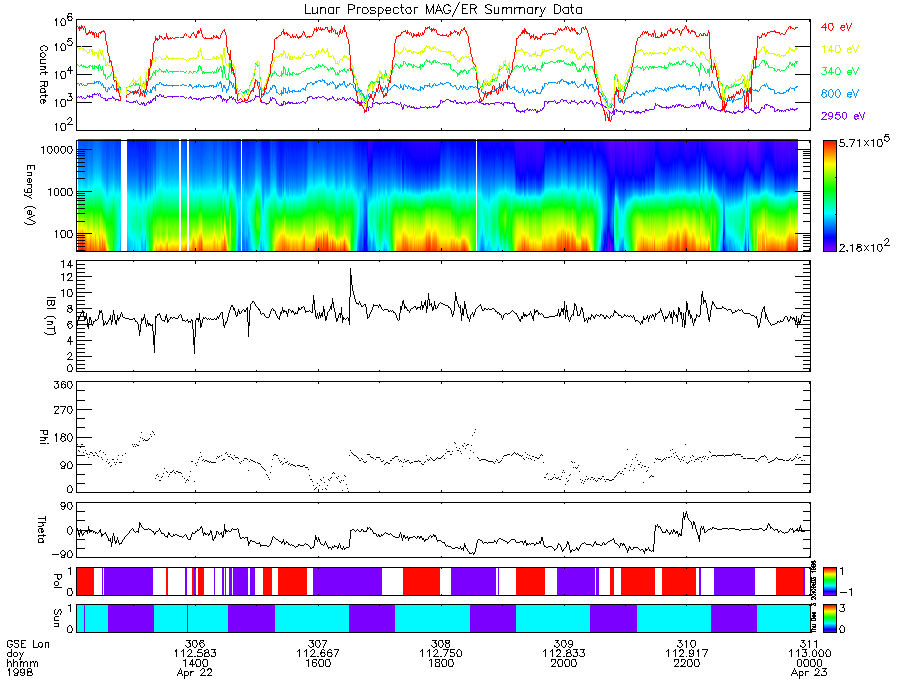Click the 1600 time tick label
This screenshot has height=700, width=900.
click(x=318, y=663)
